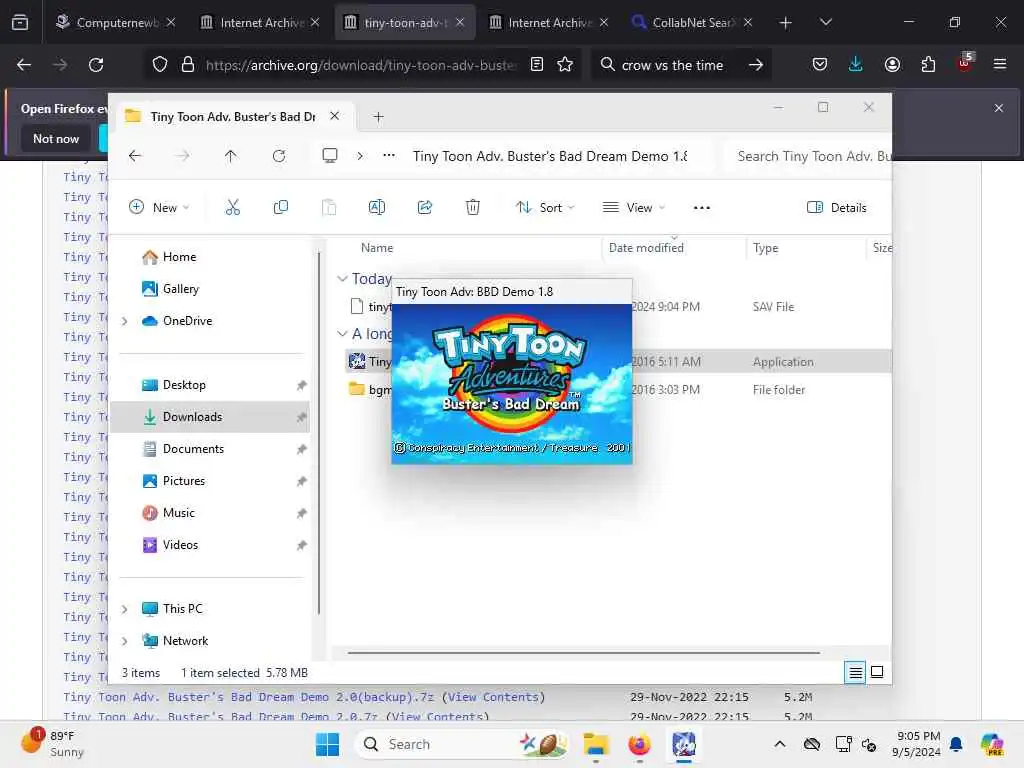Expand Network in navigation pane

click(x=125, y=641)
